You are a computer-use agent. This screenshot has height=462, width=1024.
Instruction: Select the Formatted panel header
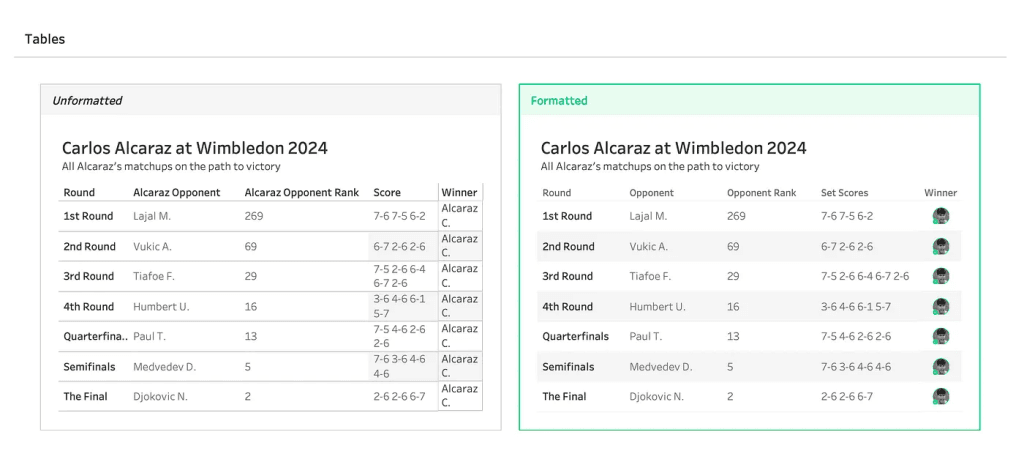pos(559,101)
